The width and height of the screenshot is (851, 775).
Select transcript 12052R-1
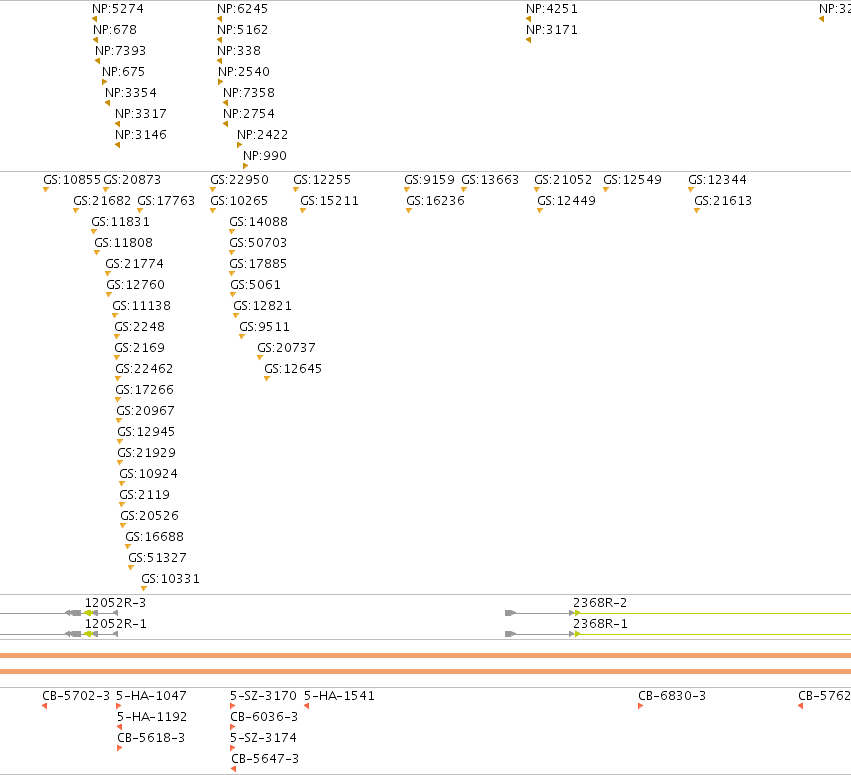pos(115,624)
